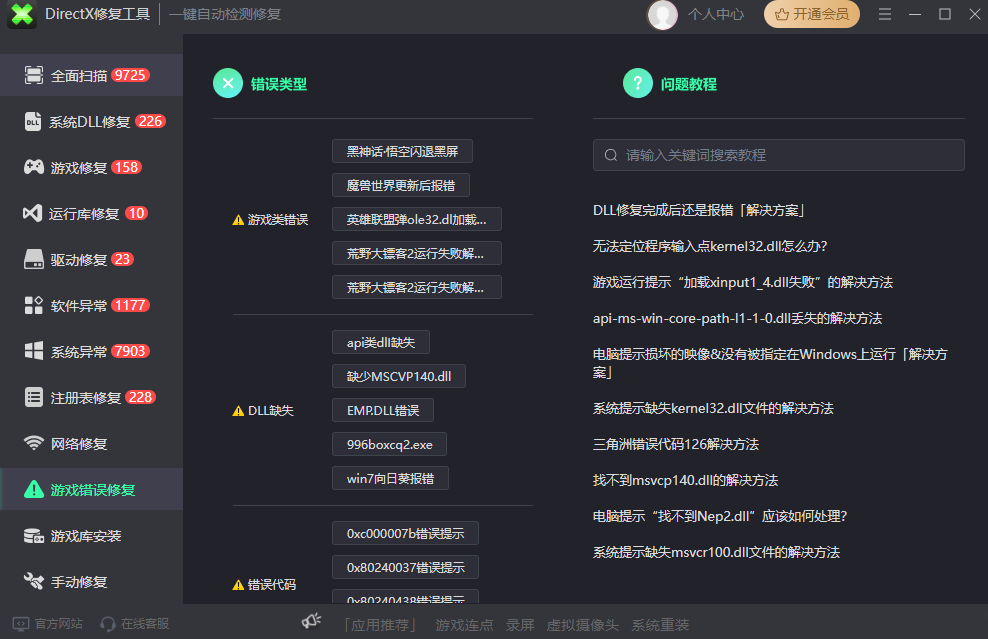Click the 手动修复 wrench tools icon
988x639 pixels.
click(34, 581)
